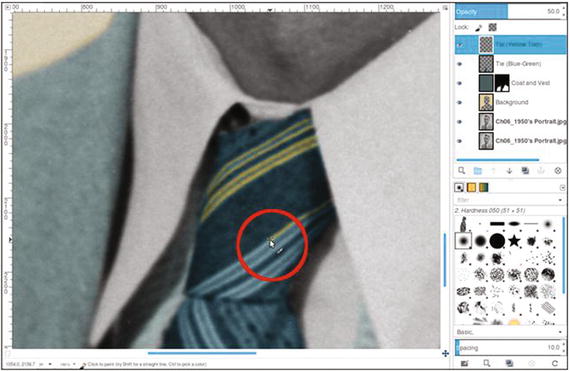This screenshot has height=371, width=570.
Task: Click the horizontal canvas scrollbar
Action: tap(202, 353)
